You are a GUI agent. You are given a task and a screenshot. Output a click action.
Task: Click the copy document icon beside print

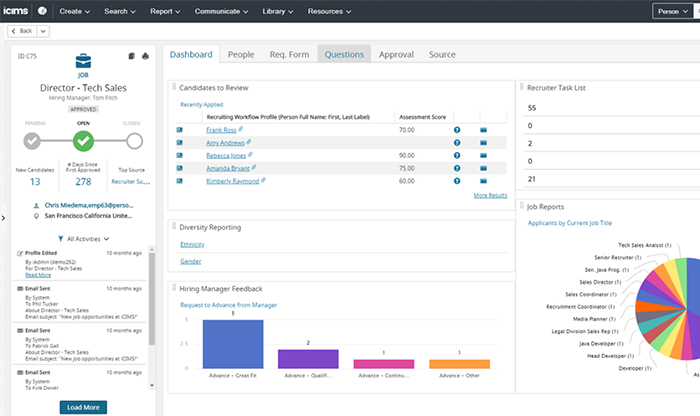pyautogui.click(x=132, y=56)
